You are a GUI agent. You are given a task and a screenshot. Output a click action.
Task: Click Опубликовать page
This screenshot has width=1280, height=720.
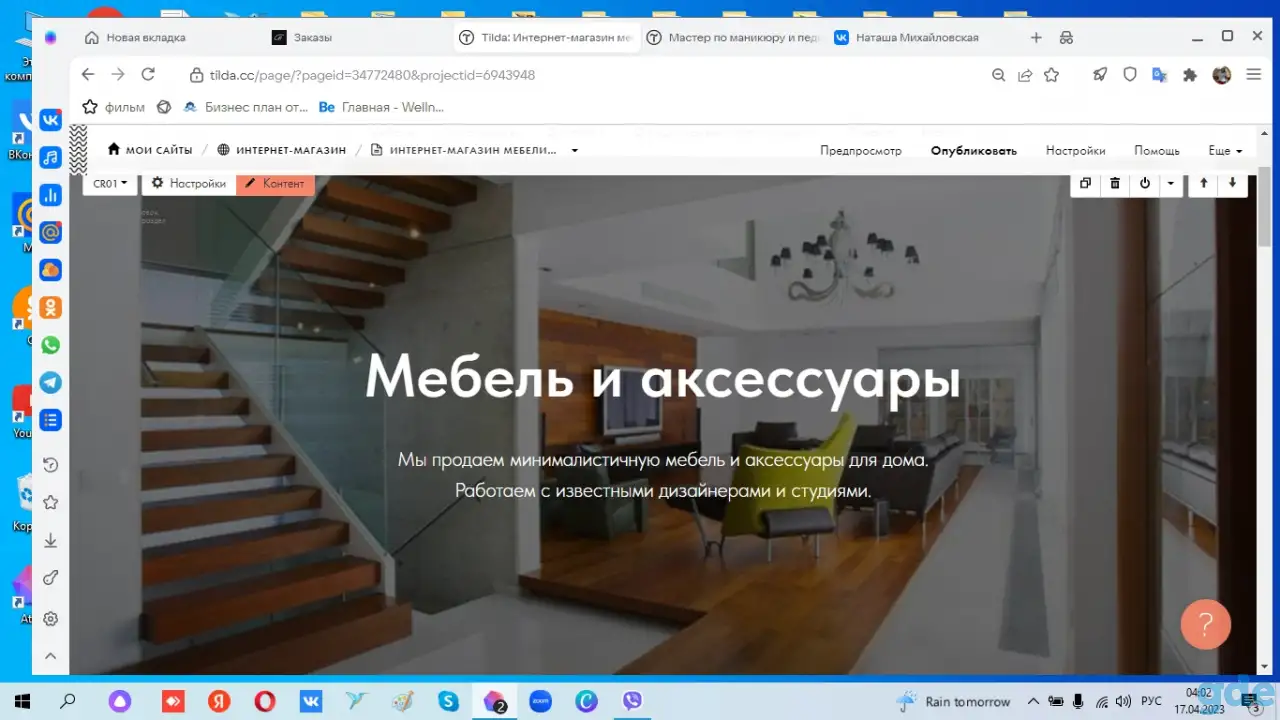tap(973, 151)
